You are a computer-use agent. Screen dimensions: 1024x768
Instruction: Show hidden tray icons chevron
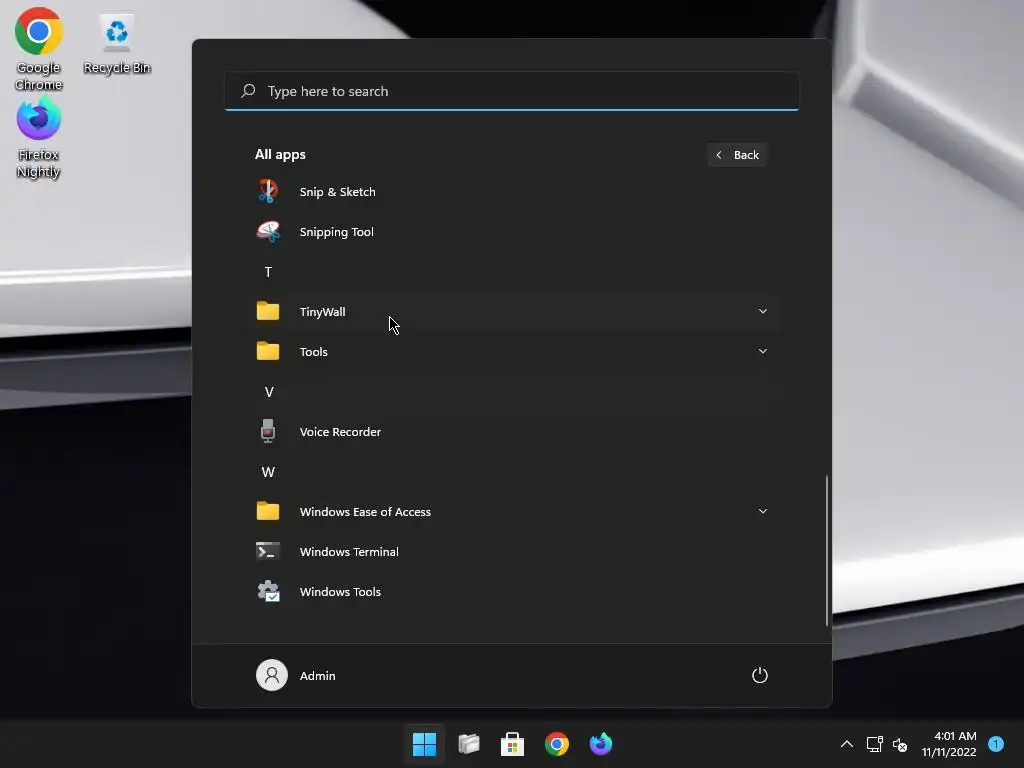pos(846,744)
